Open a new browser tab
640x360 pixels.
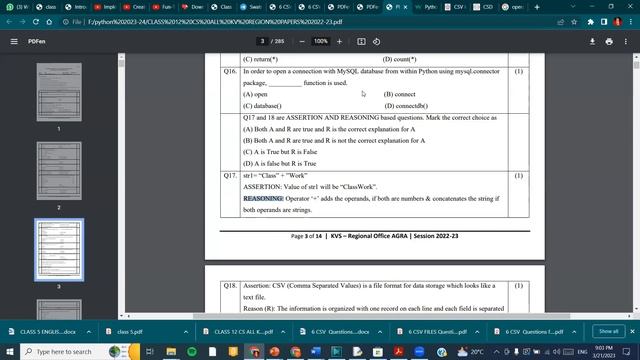tap(537, 7)
